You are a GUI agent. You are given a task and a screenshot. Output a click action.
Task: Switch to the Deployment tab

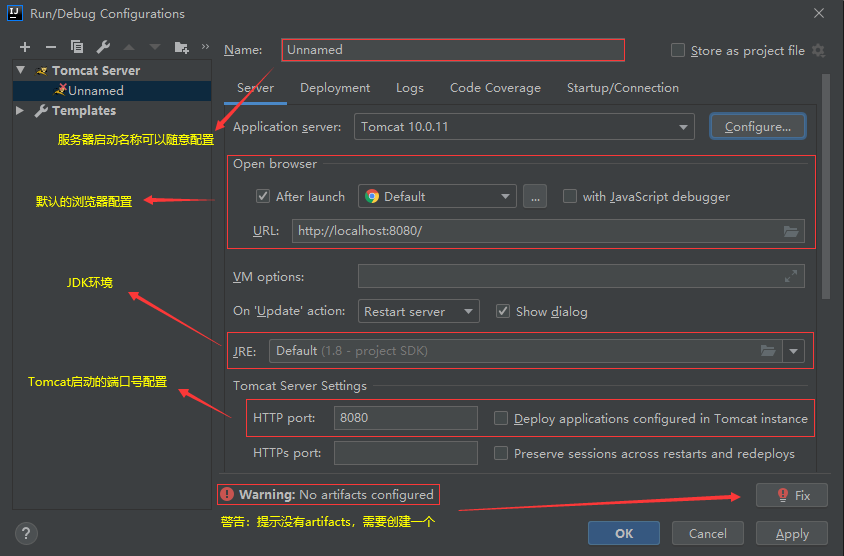[335, 88]
